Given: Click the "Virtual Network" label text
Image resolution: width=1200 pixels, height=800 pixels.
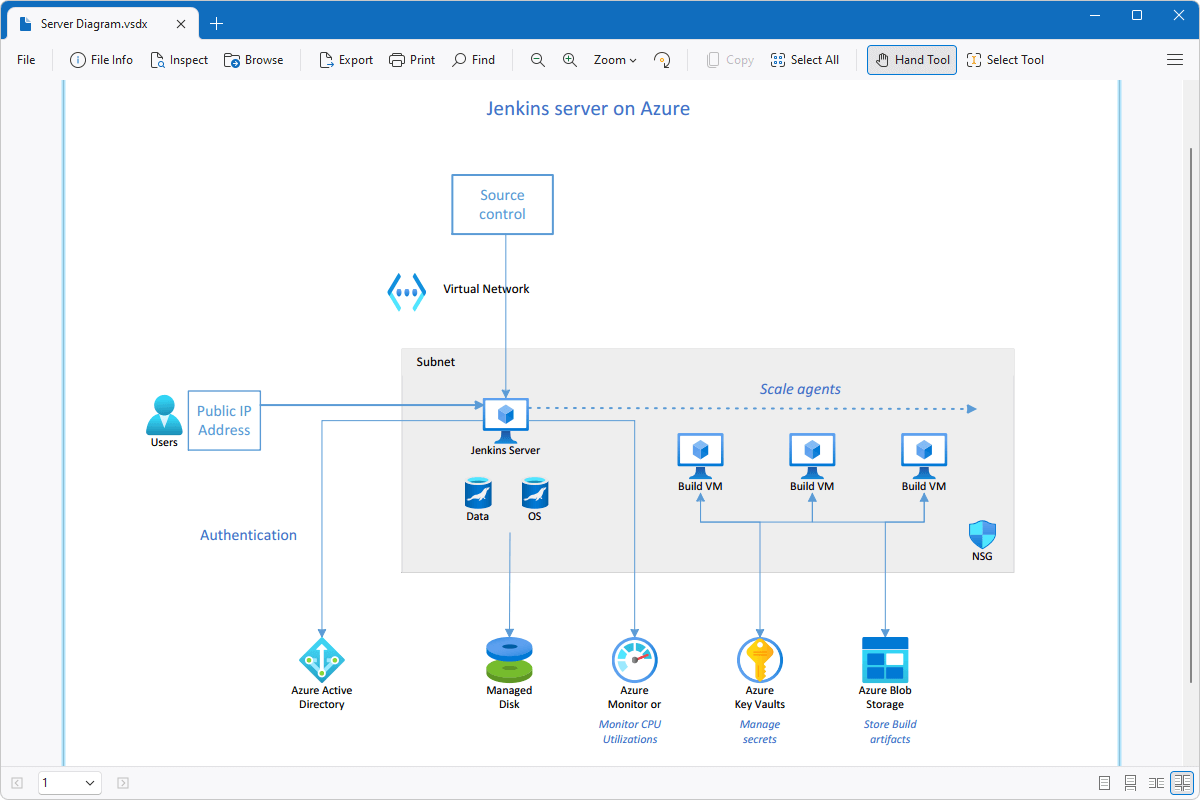Looking at the screenshot, I should click(x=486, y=289).
